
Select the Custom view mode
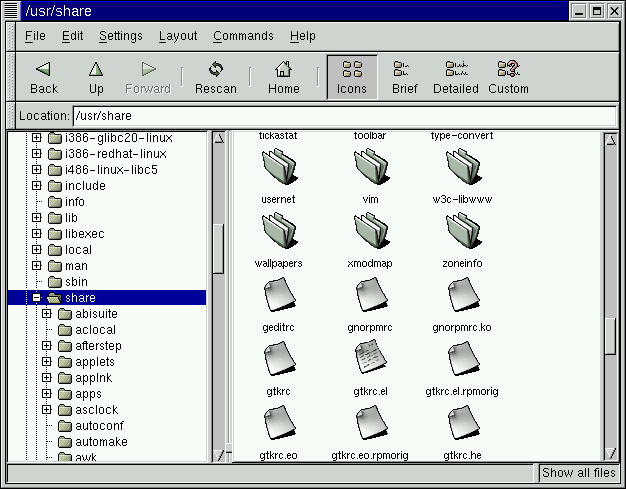pos(508,77)
